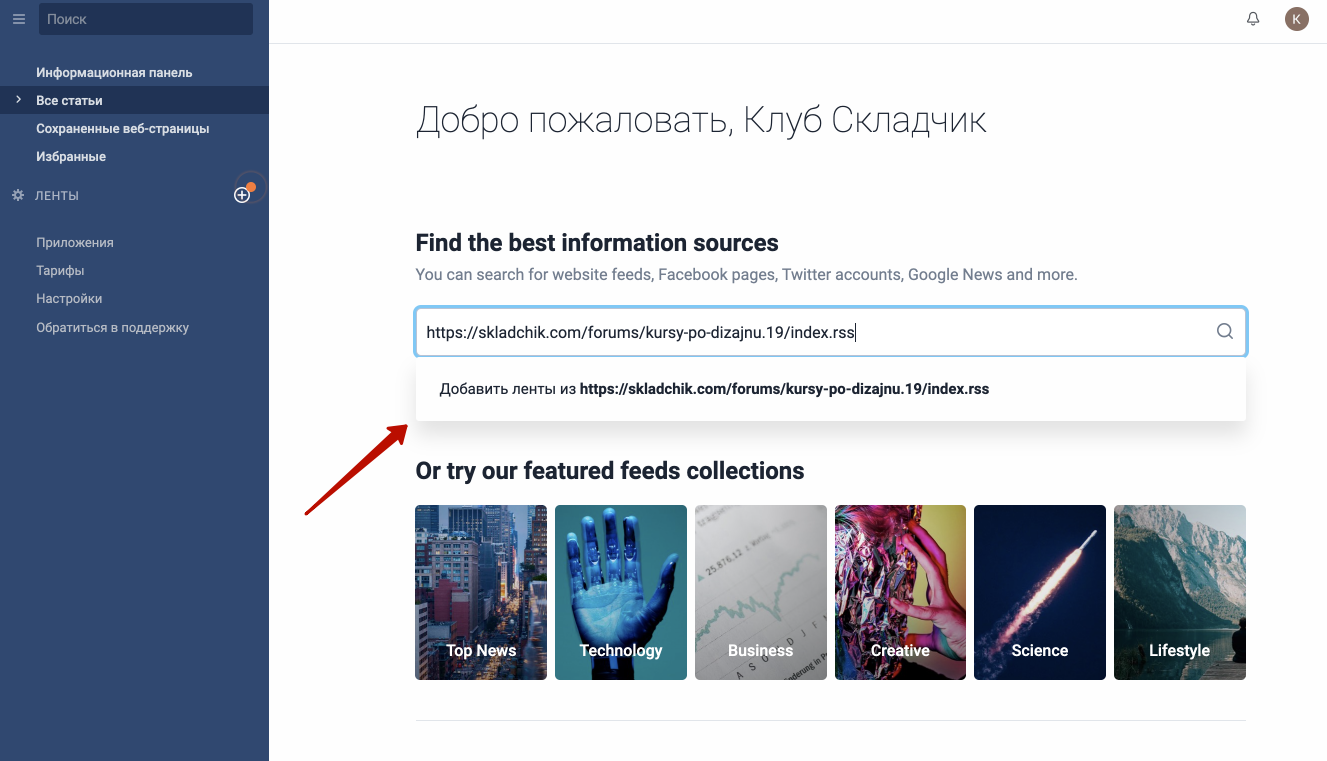Open the Technology feeds collection

pyautogui.click(x=621, y=592)
